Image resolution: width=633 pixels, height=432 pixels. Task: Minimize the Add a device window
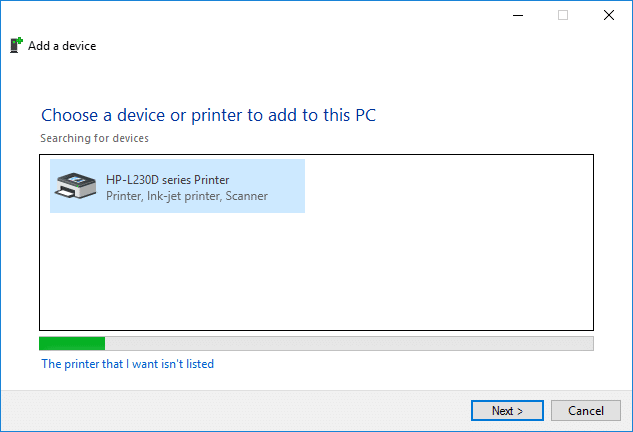[x=518, y=15]
